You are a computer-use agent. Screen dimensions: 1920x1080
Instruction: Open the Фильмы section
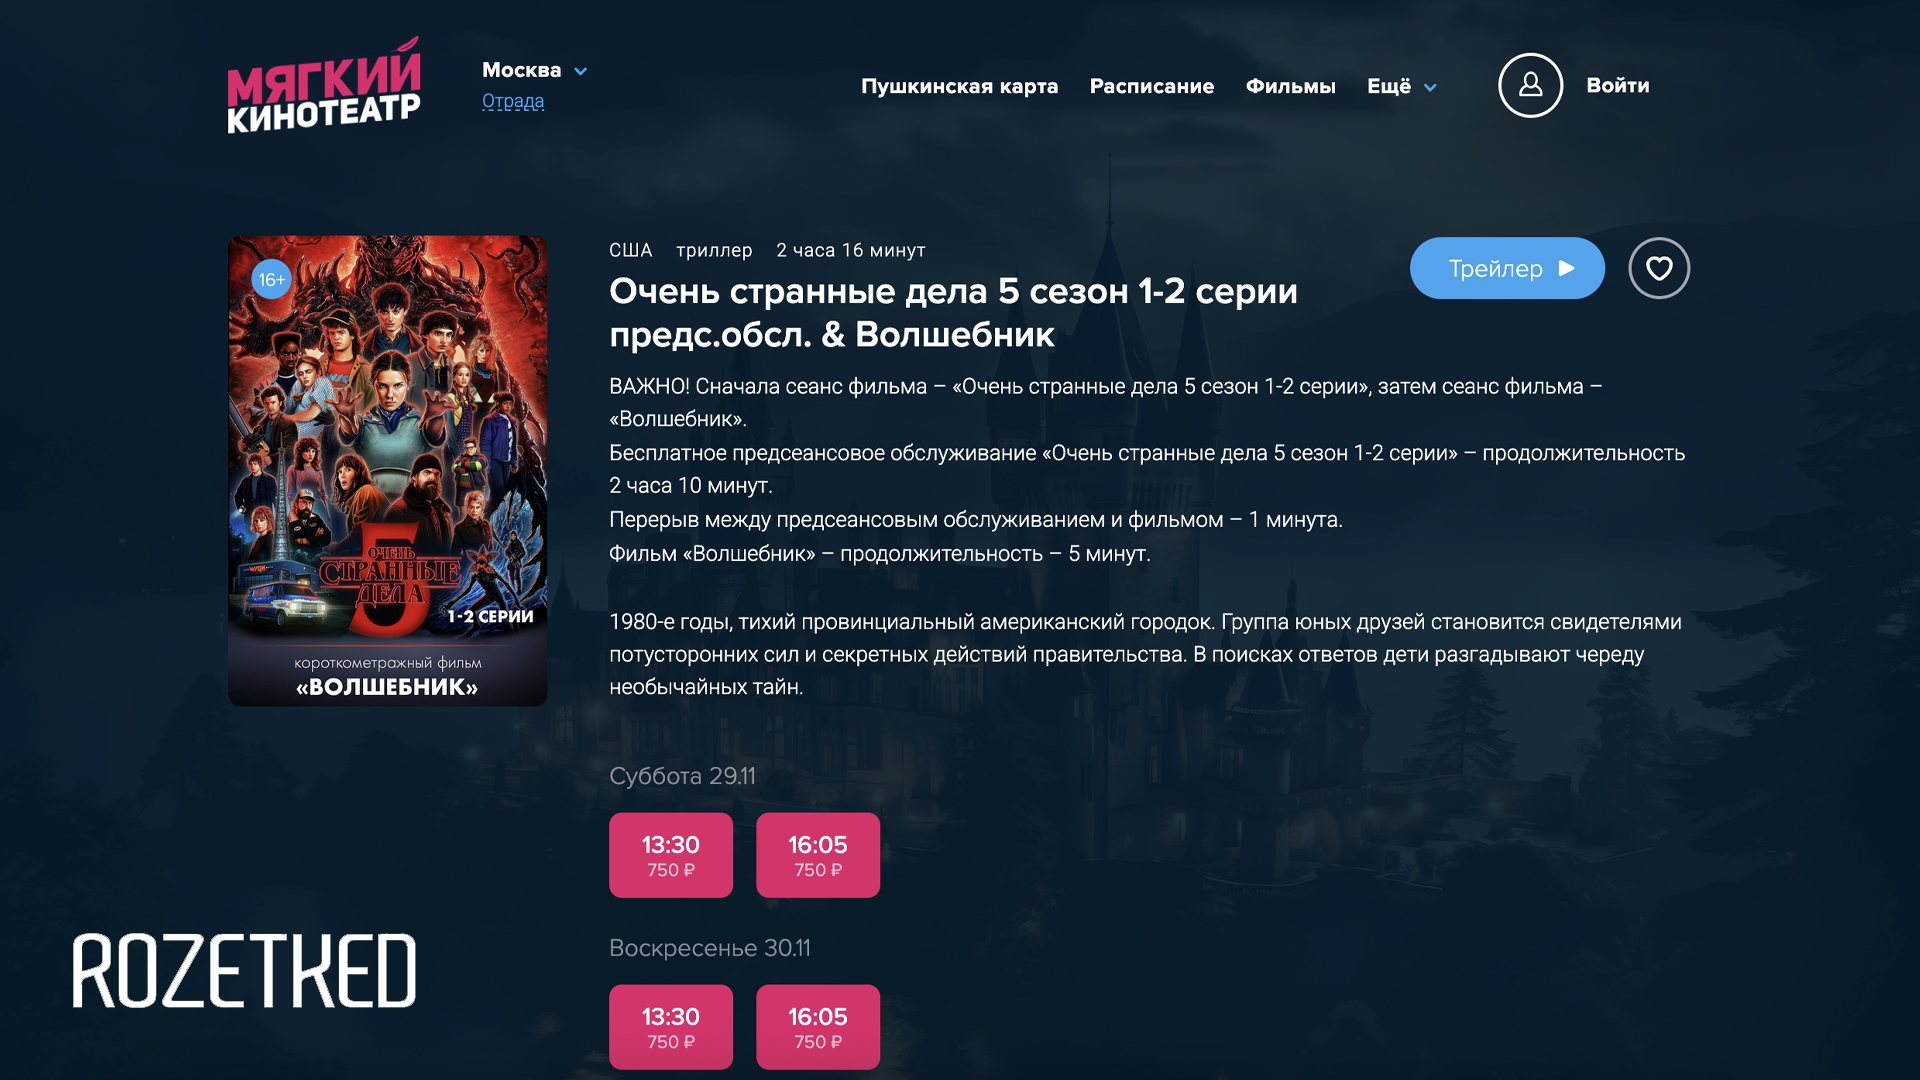1290,86
